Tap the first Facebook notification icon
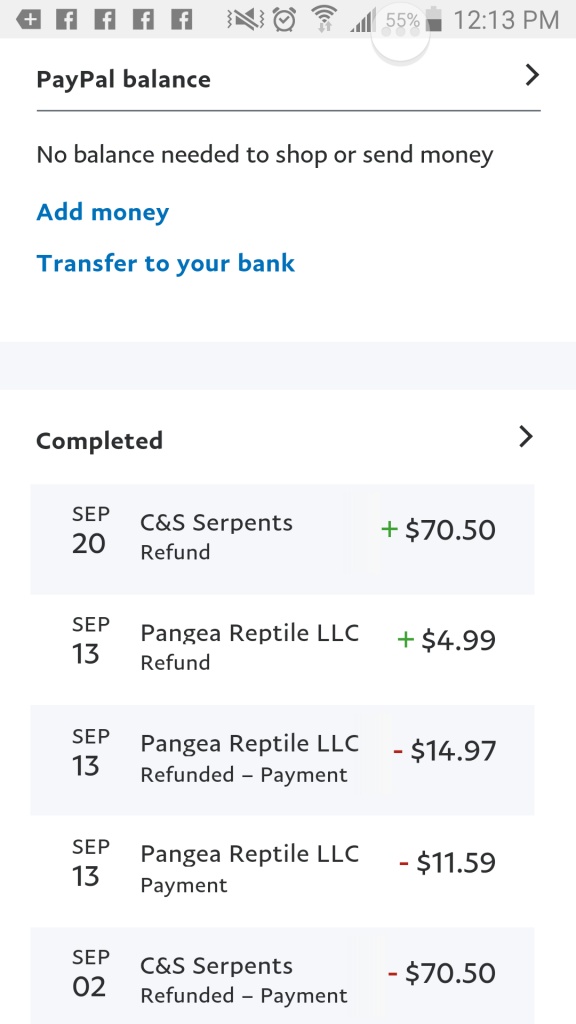The width and height of the screenshot is (576, 1024). click(x=66, y=20)
